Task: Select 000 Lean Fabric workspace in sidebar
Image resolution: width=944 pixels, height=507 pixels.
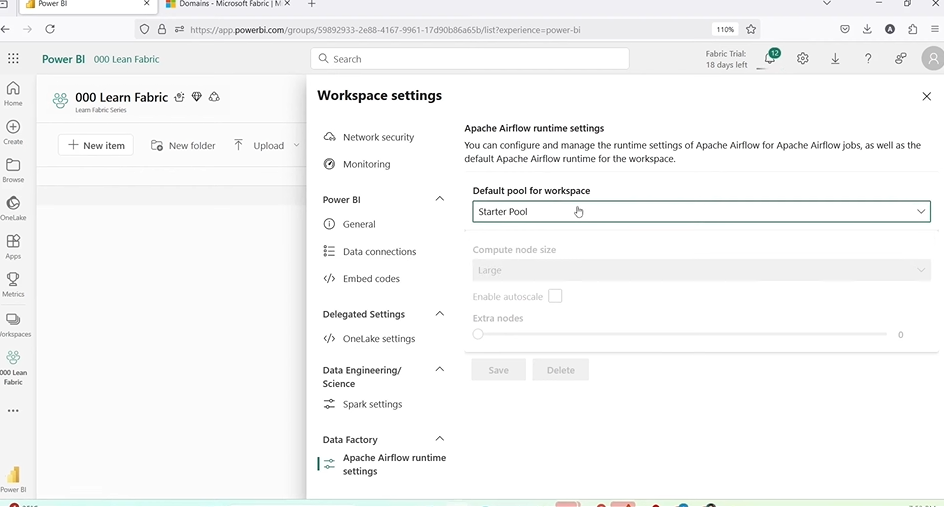Action: [13, 368]
